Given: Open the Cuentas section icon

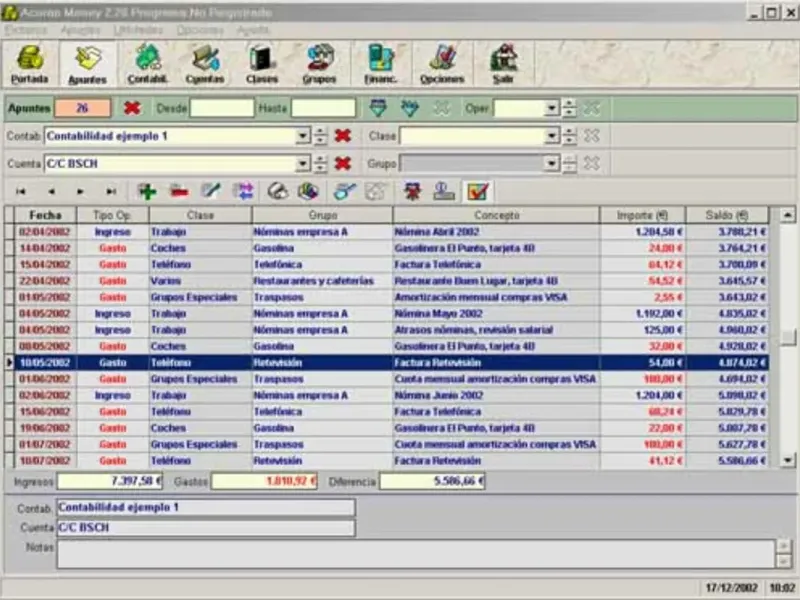Looking at the screenshot, I should tap(205, 64).
